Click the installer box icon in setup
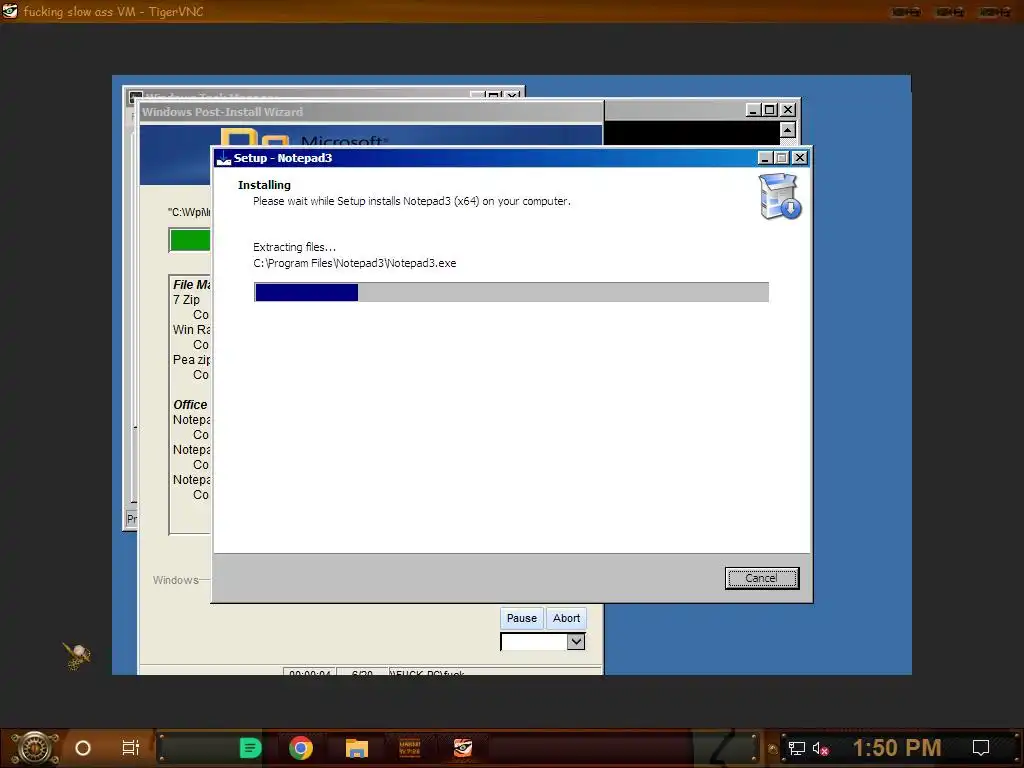This screenshot has height=768, width=1024. [780, 196]
